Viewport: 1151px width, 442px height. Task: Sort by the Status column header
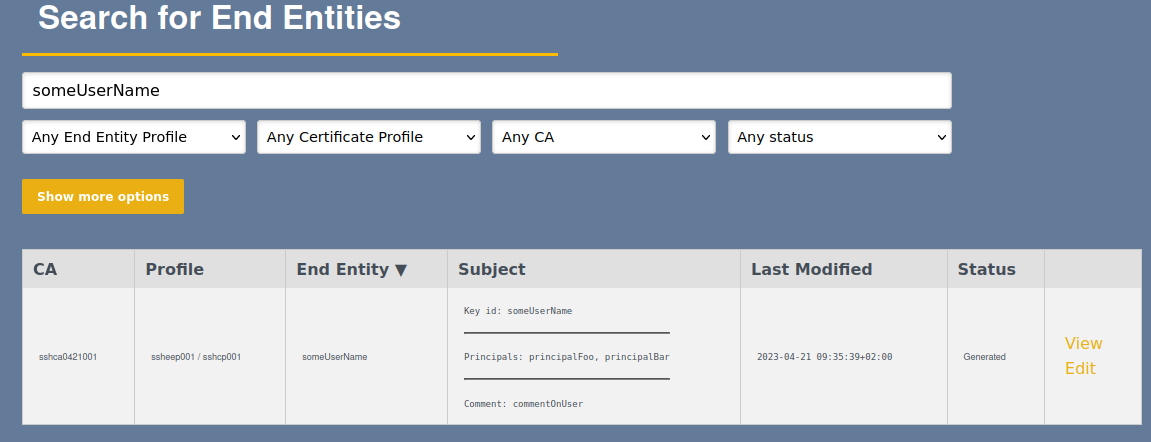(x=986, y=269)
